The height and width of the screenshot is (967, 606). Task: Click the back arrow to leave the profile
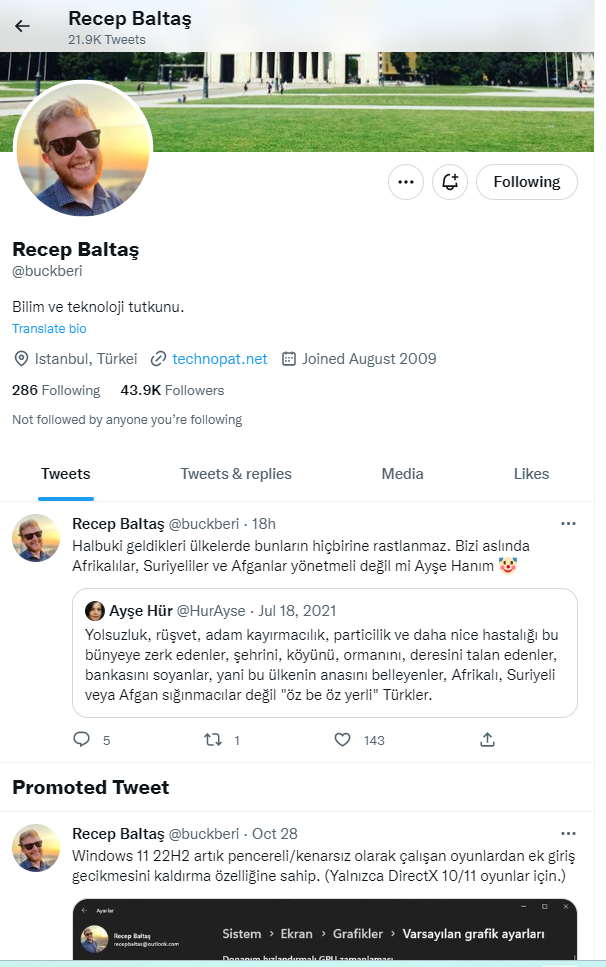(x=22, y=26)
